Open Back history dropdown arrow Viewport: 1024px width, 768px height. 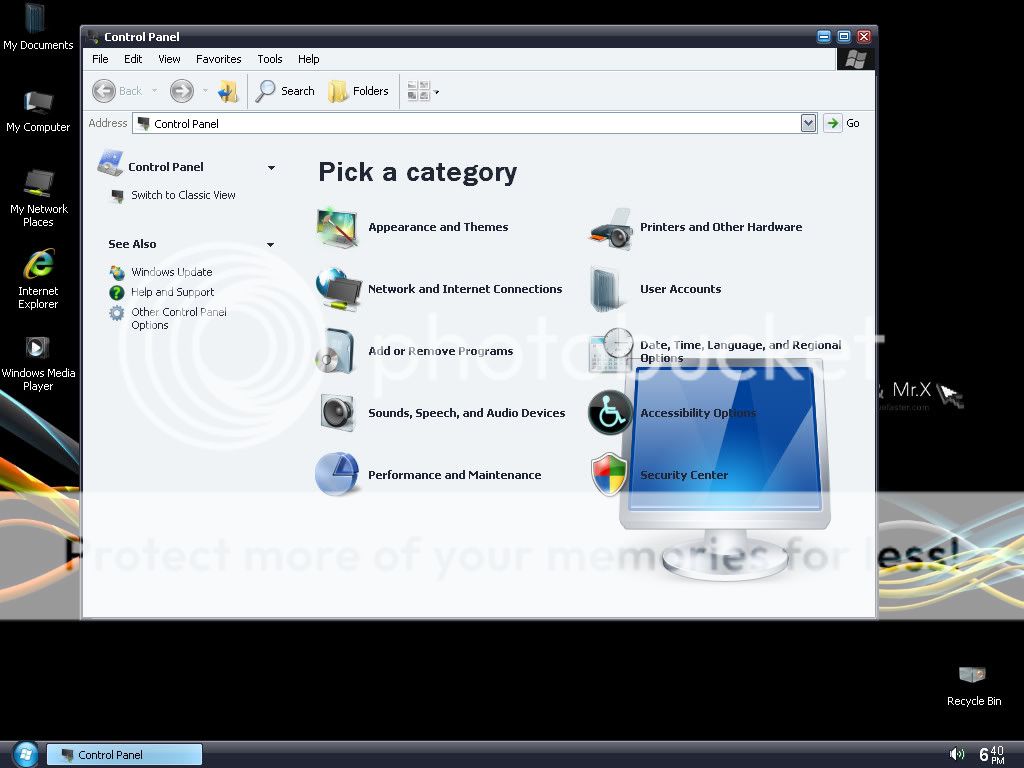tap(154, 91)
